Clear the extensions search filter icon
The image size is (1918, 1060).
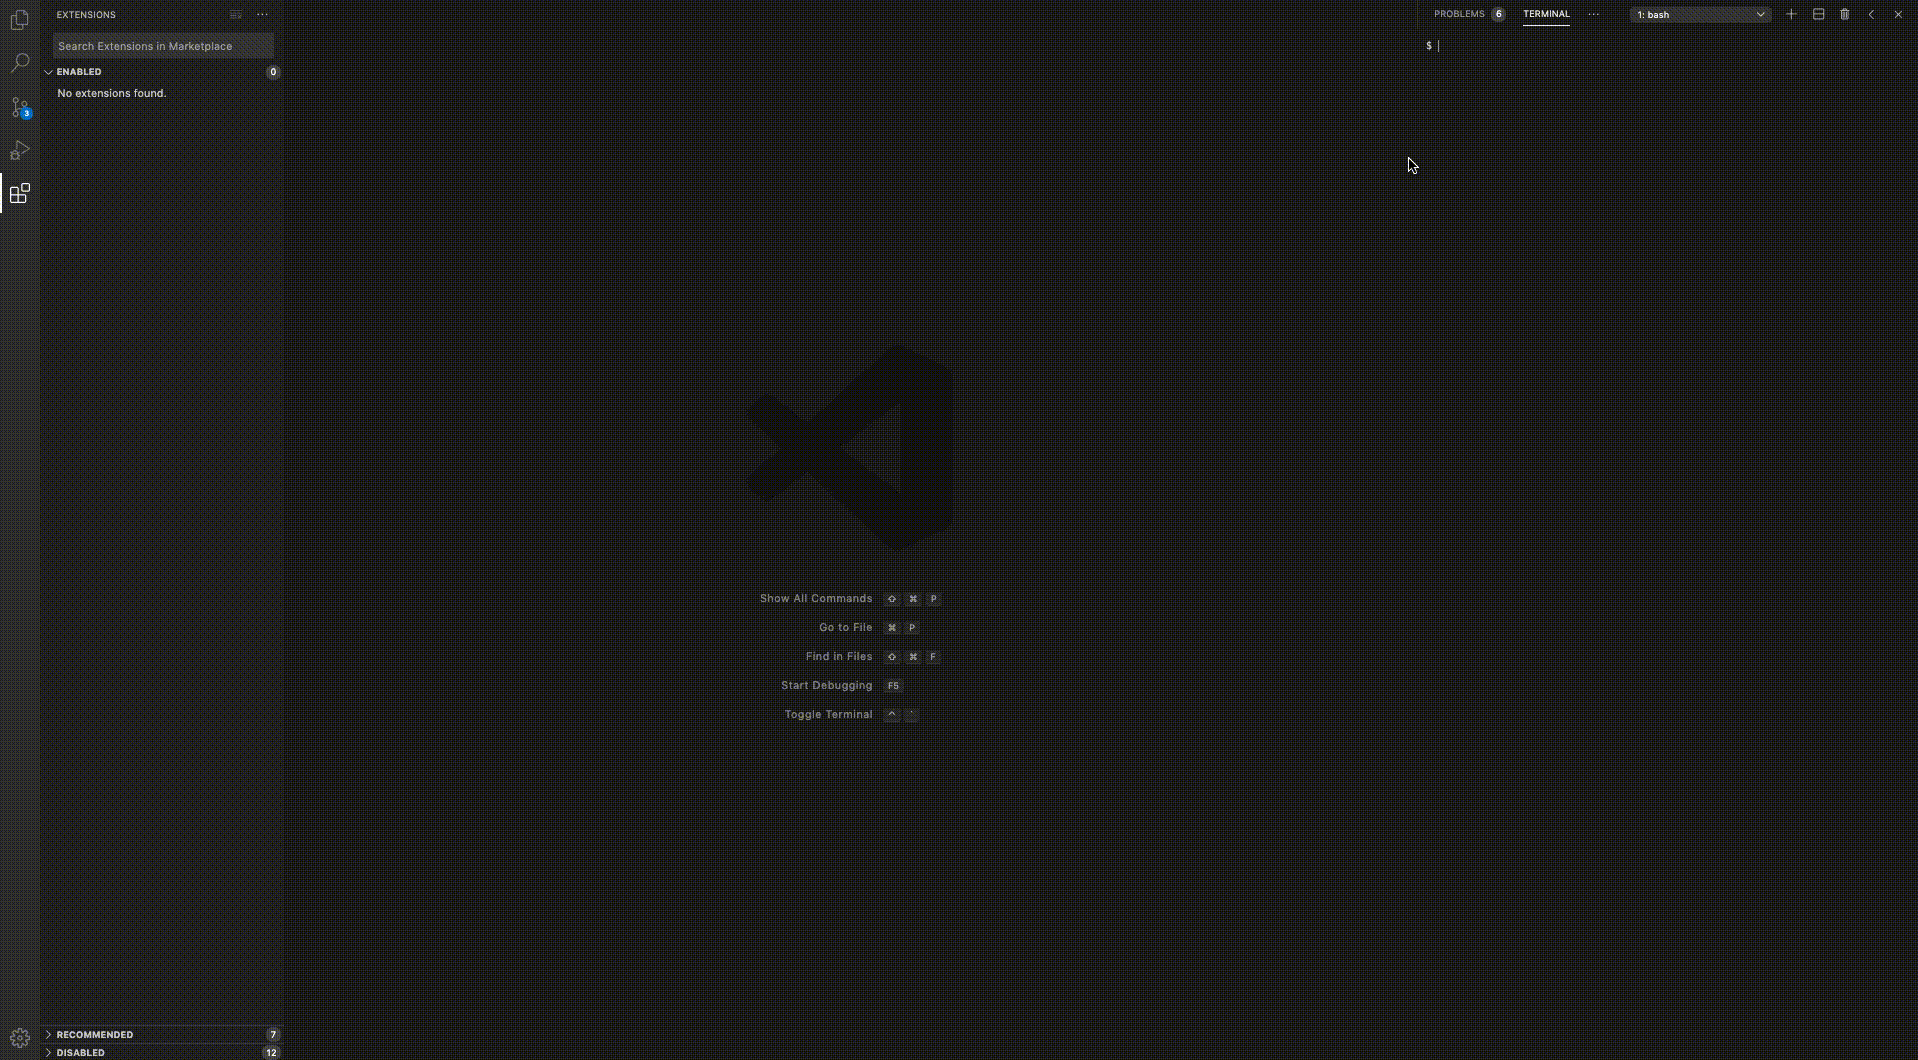click(x=235, y=14)
